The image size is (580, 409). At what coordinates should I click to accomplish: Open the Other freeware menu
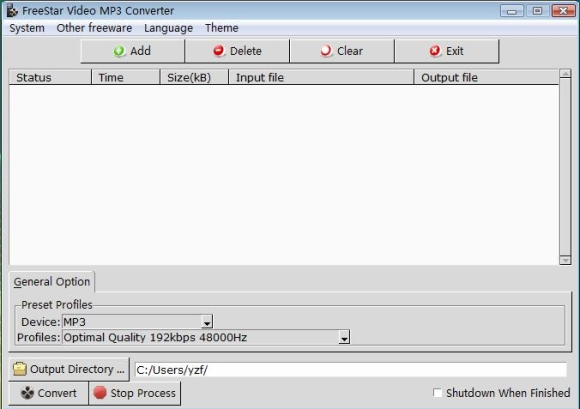(x=94, y=28)
